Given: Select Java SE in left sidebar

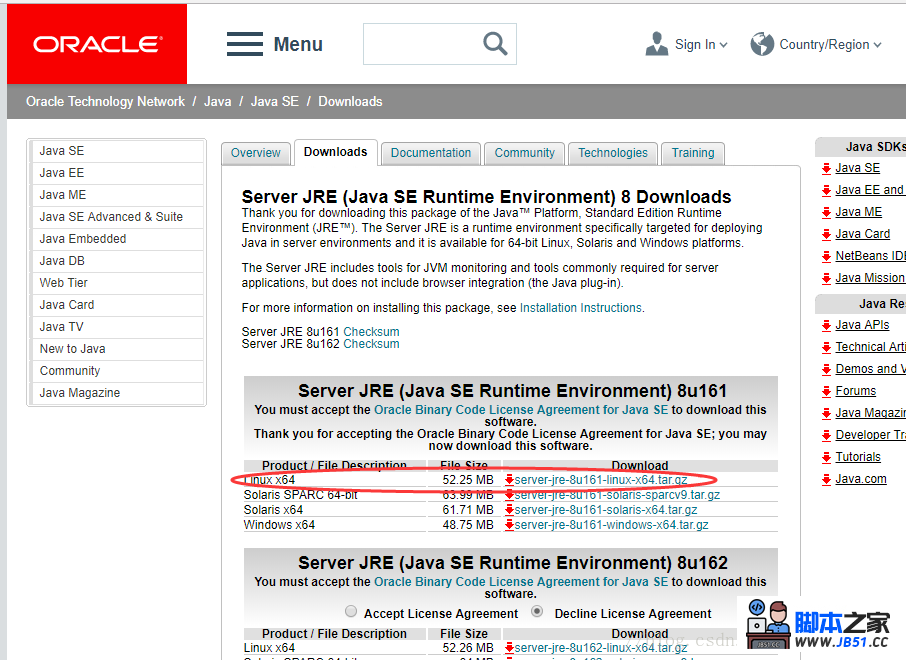Looking at the screenshot, I should click(117, 151).
